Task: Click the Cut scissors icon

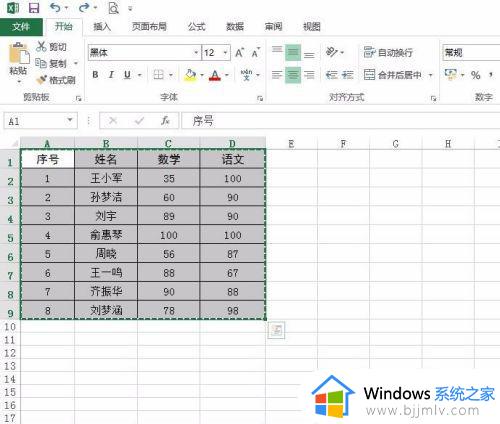Action: (x=41, y=46)
